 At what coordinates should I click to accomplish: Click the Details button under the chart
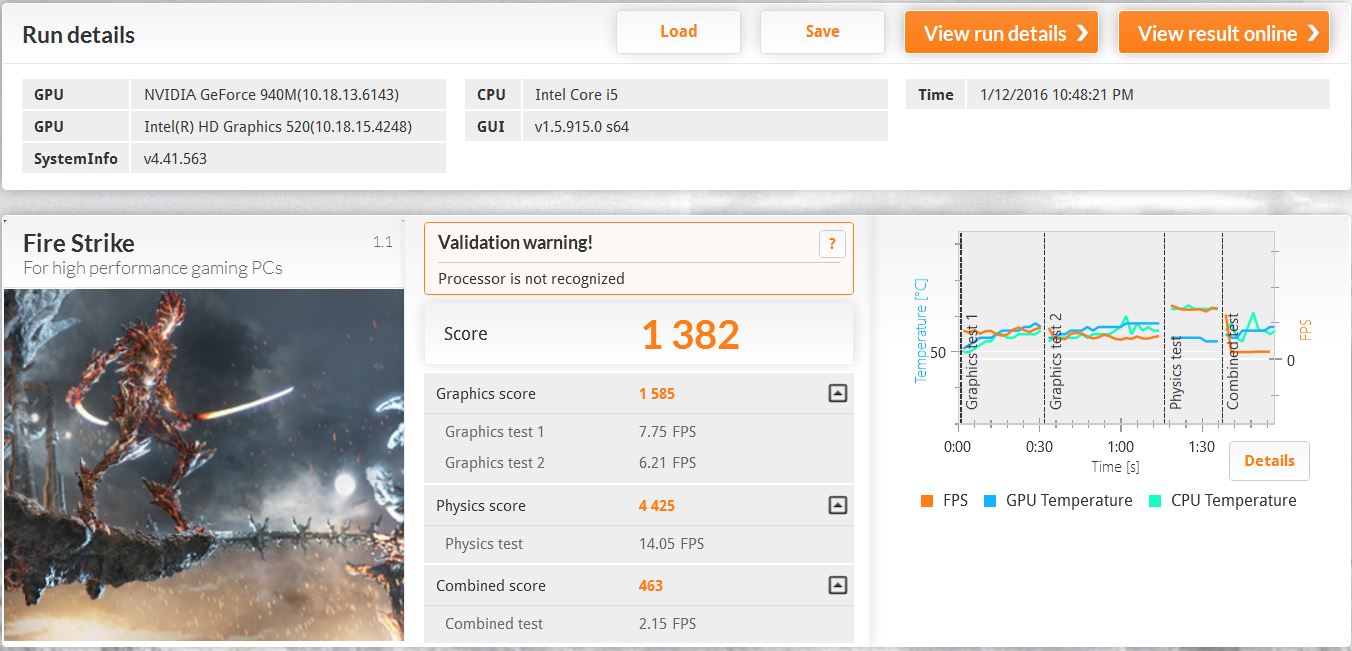click(x=1268, y=461)
